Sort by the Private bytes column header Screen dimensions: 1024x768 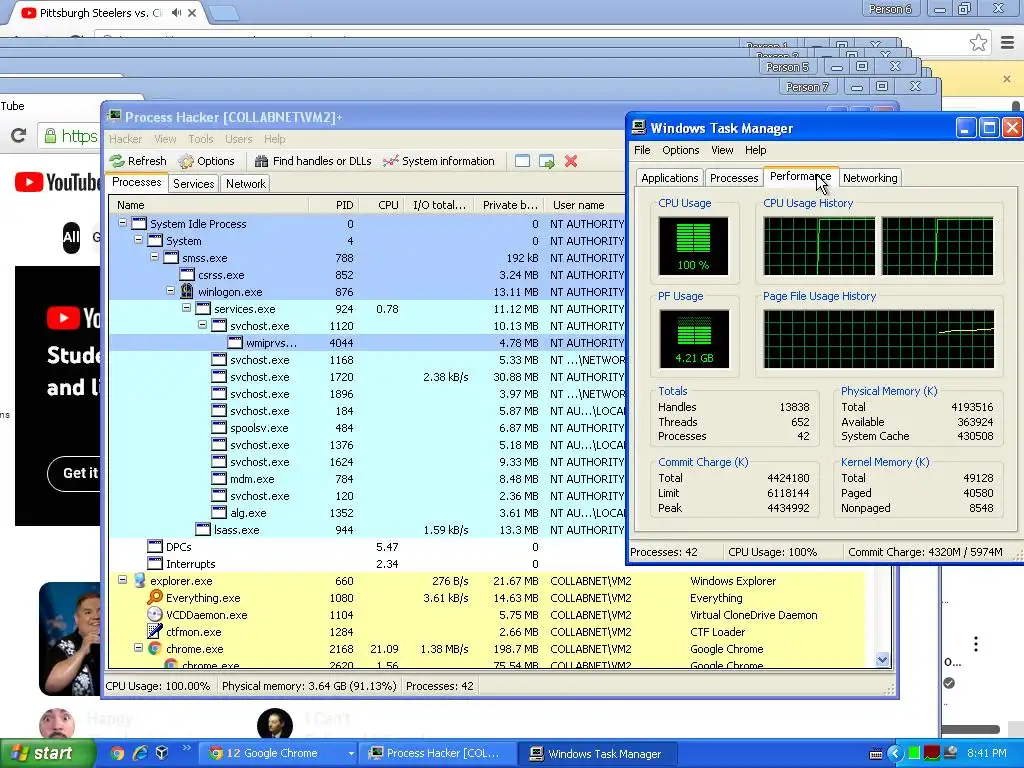coord(510,205)
